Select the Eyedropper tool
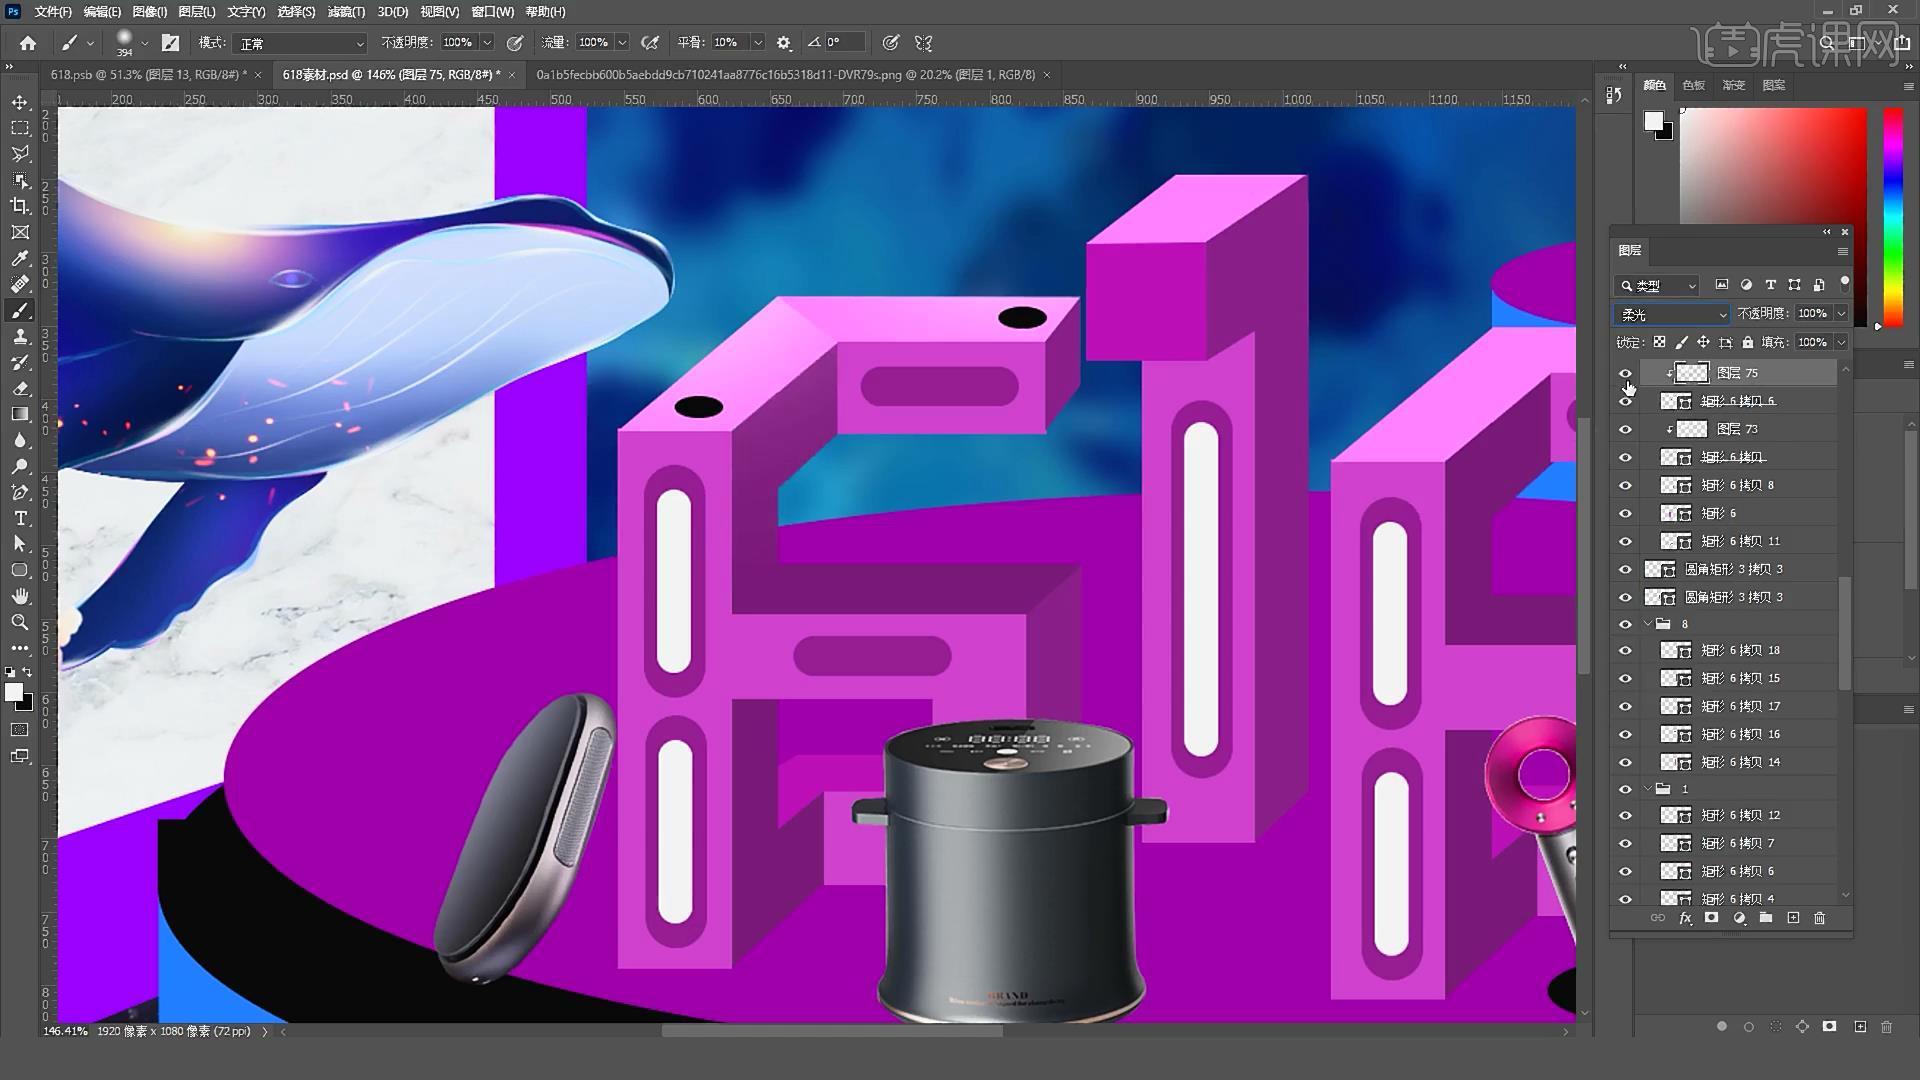Image resolution: width=1920 pixels, height=1080 pixels. pyautogui.click(x=20, y=258)
